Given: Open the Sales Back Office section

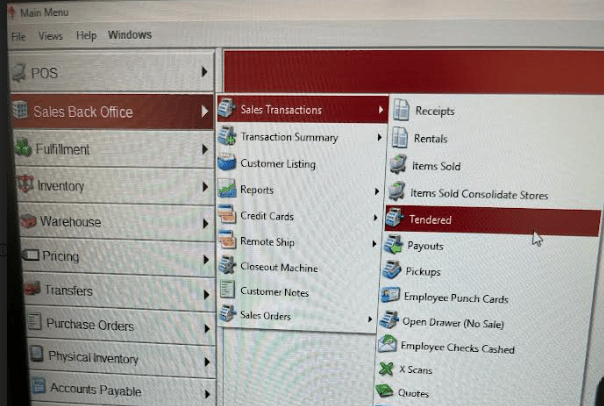Looking at the screenshot, I should (112, 111).
